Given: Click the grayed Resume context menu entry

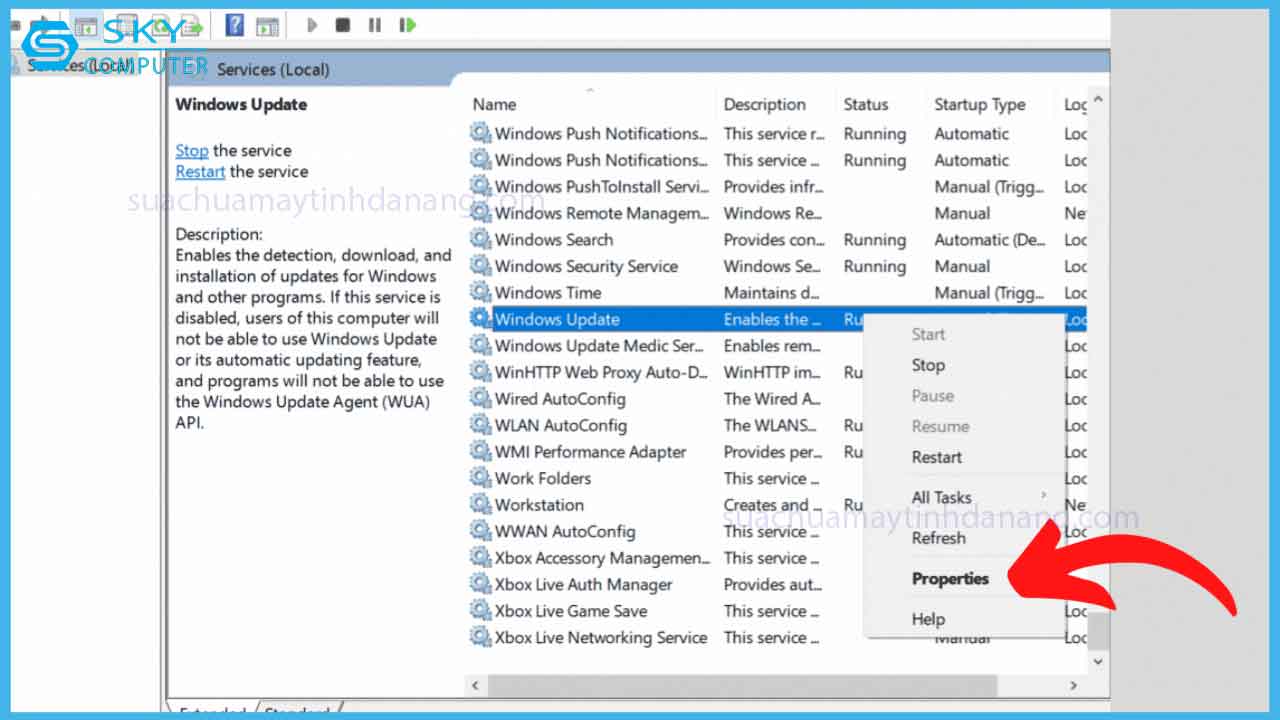Looking at the screenshot, I should (941, 426).
